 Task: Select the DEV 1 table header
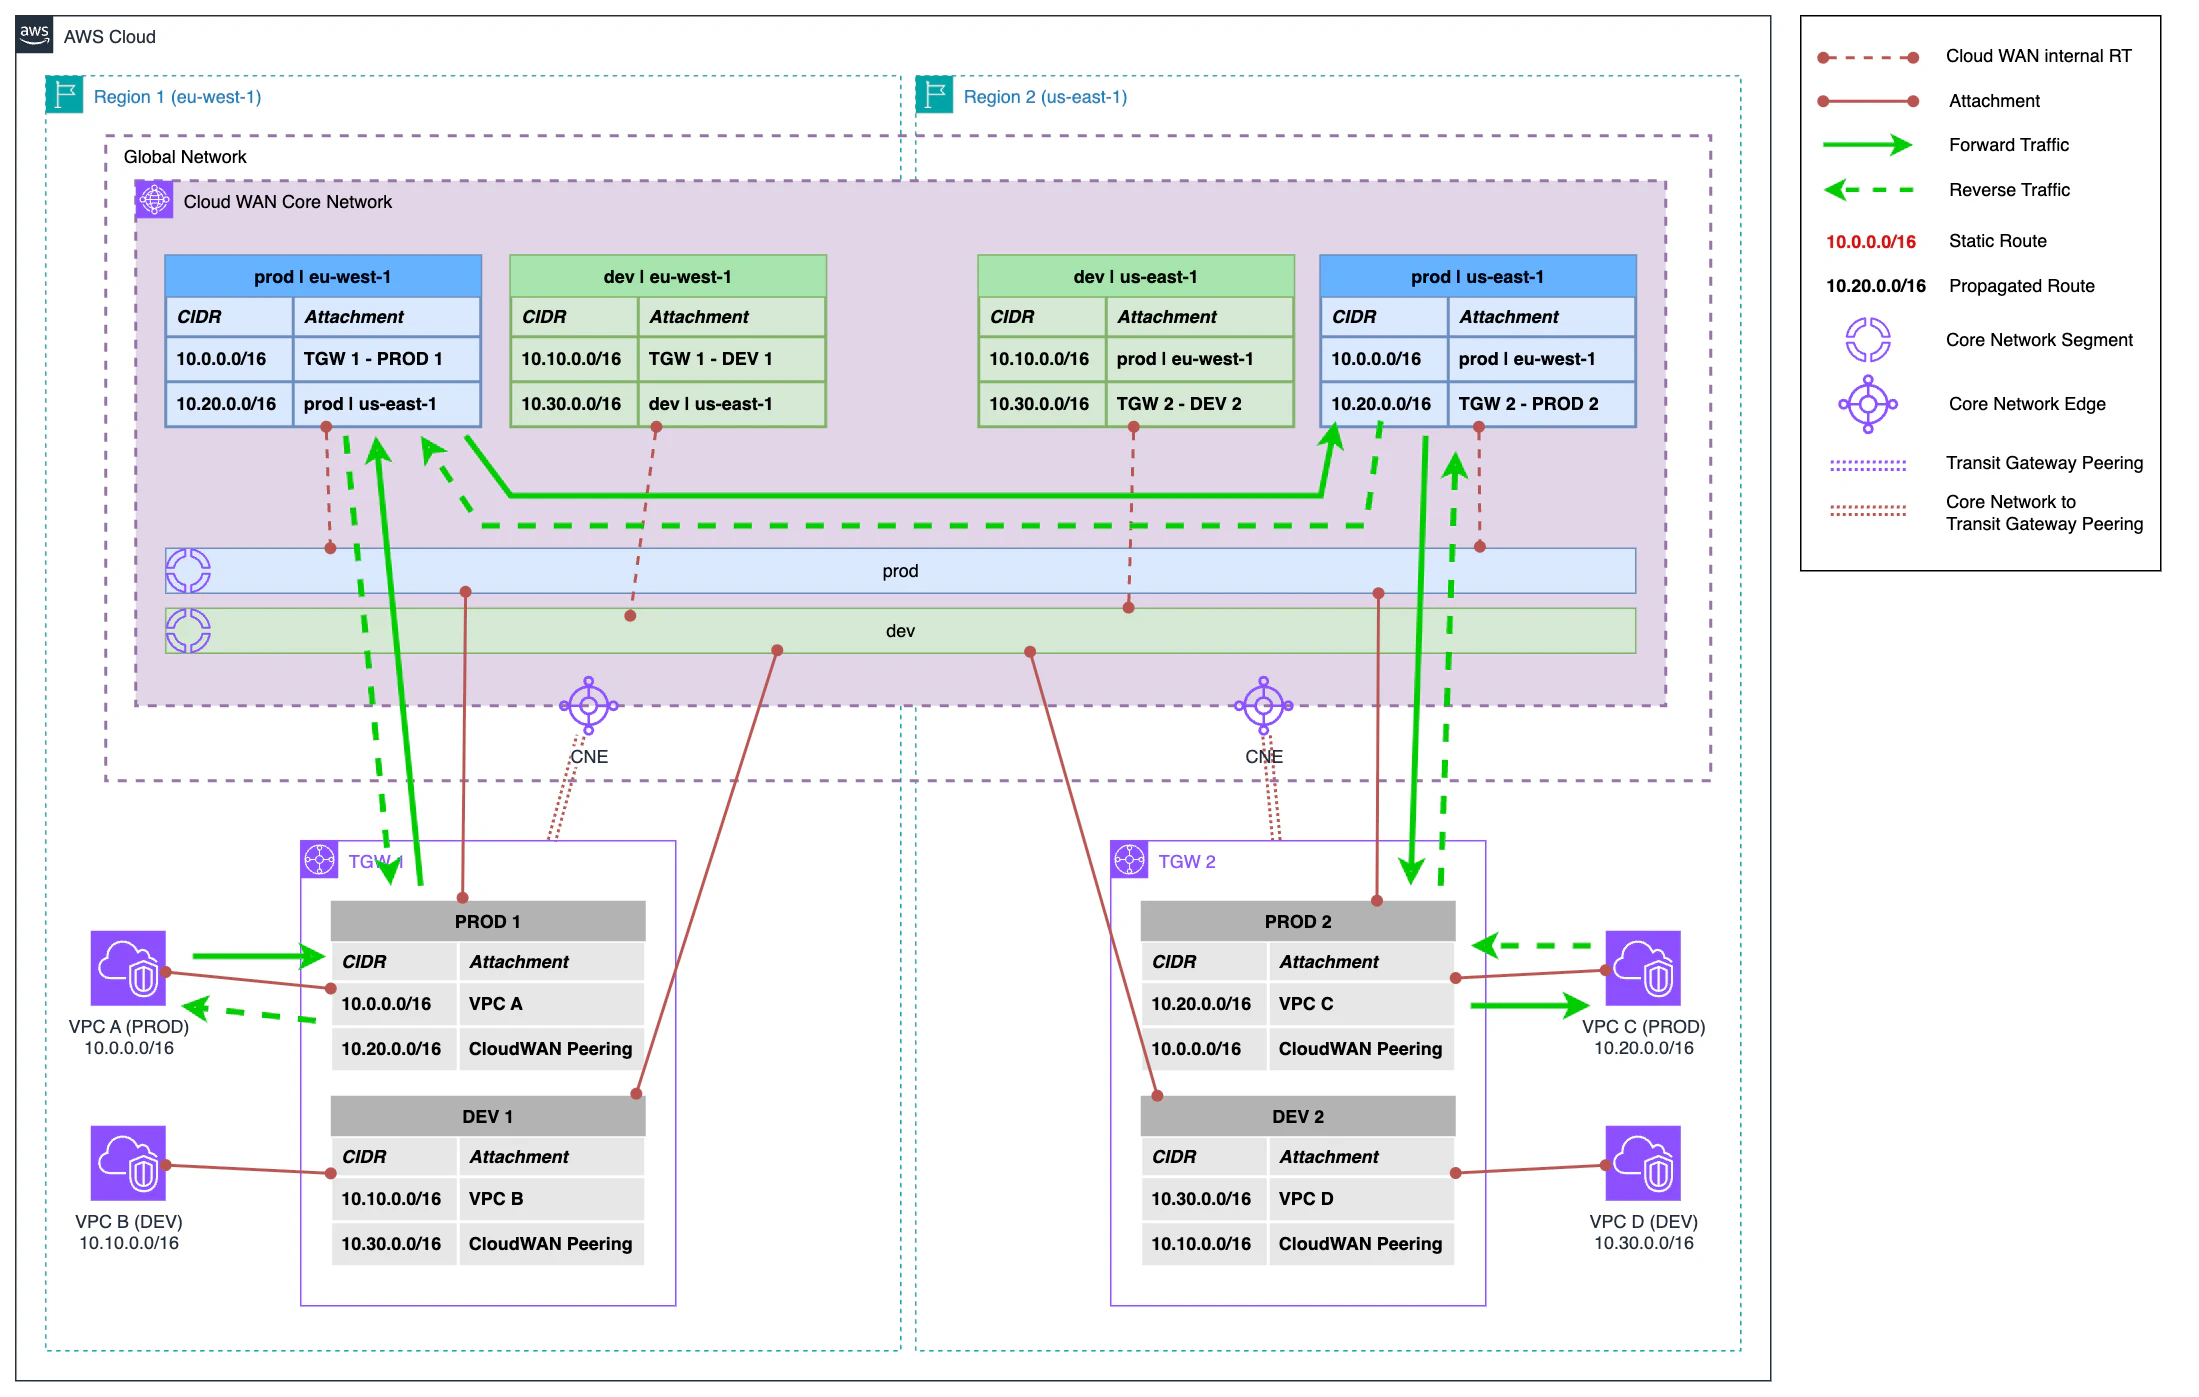486,1116
